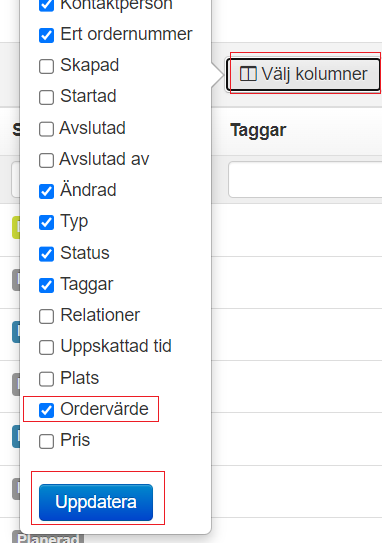Enable the Pris column checkbox
This screenshot has width=382, height=543.
[46, 442]
